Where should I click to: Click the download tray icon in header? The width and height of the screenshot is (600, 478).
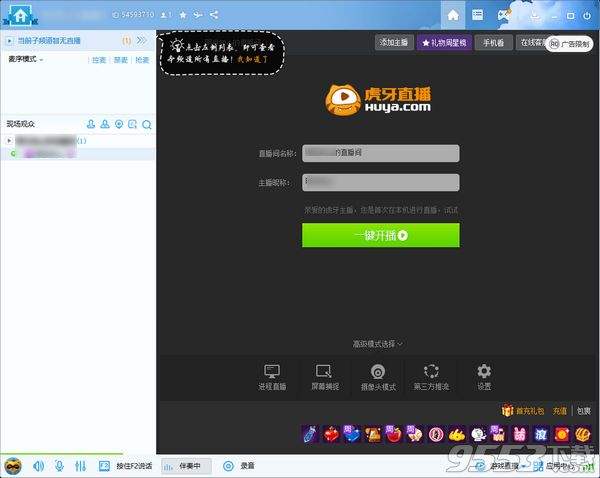coord(535,16)
